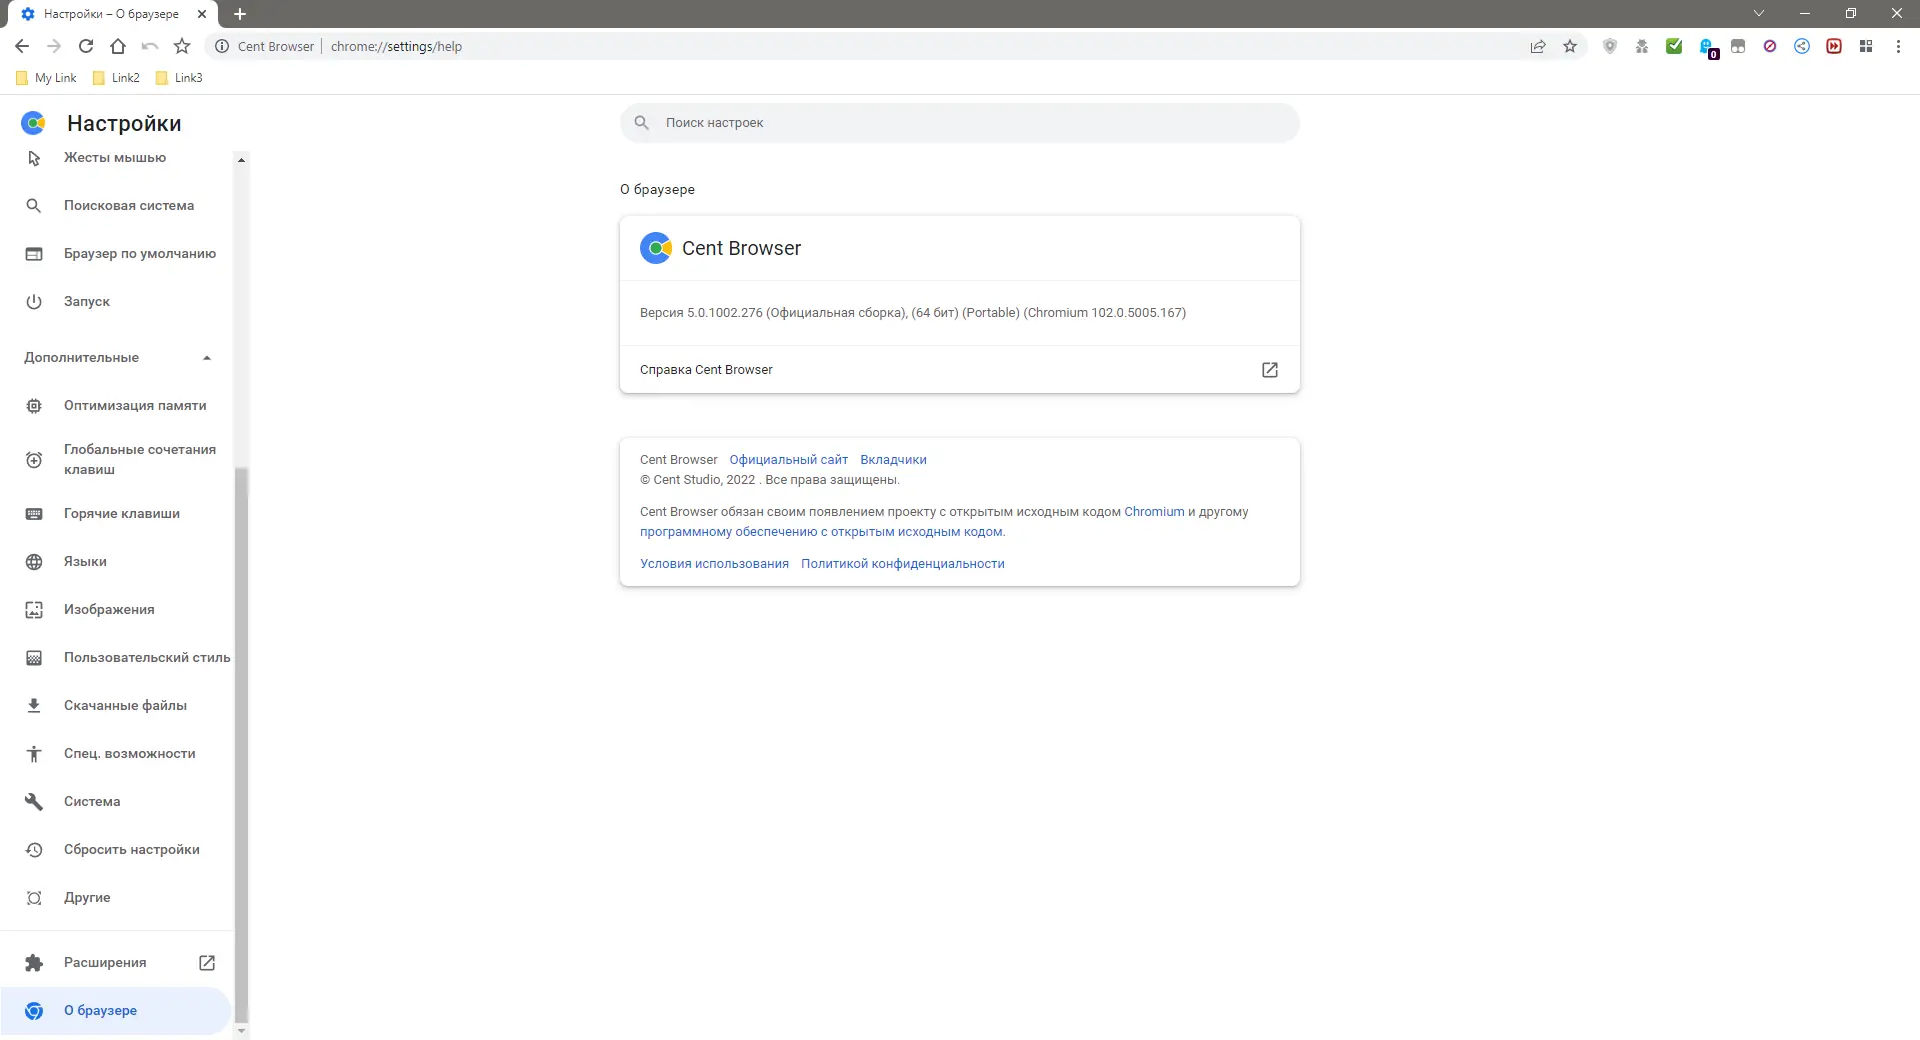The width and height of the screenshot is (1920, 1040).
Task: Open the shield extension icon
Action: click(x=1610, y=46)
